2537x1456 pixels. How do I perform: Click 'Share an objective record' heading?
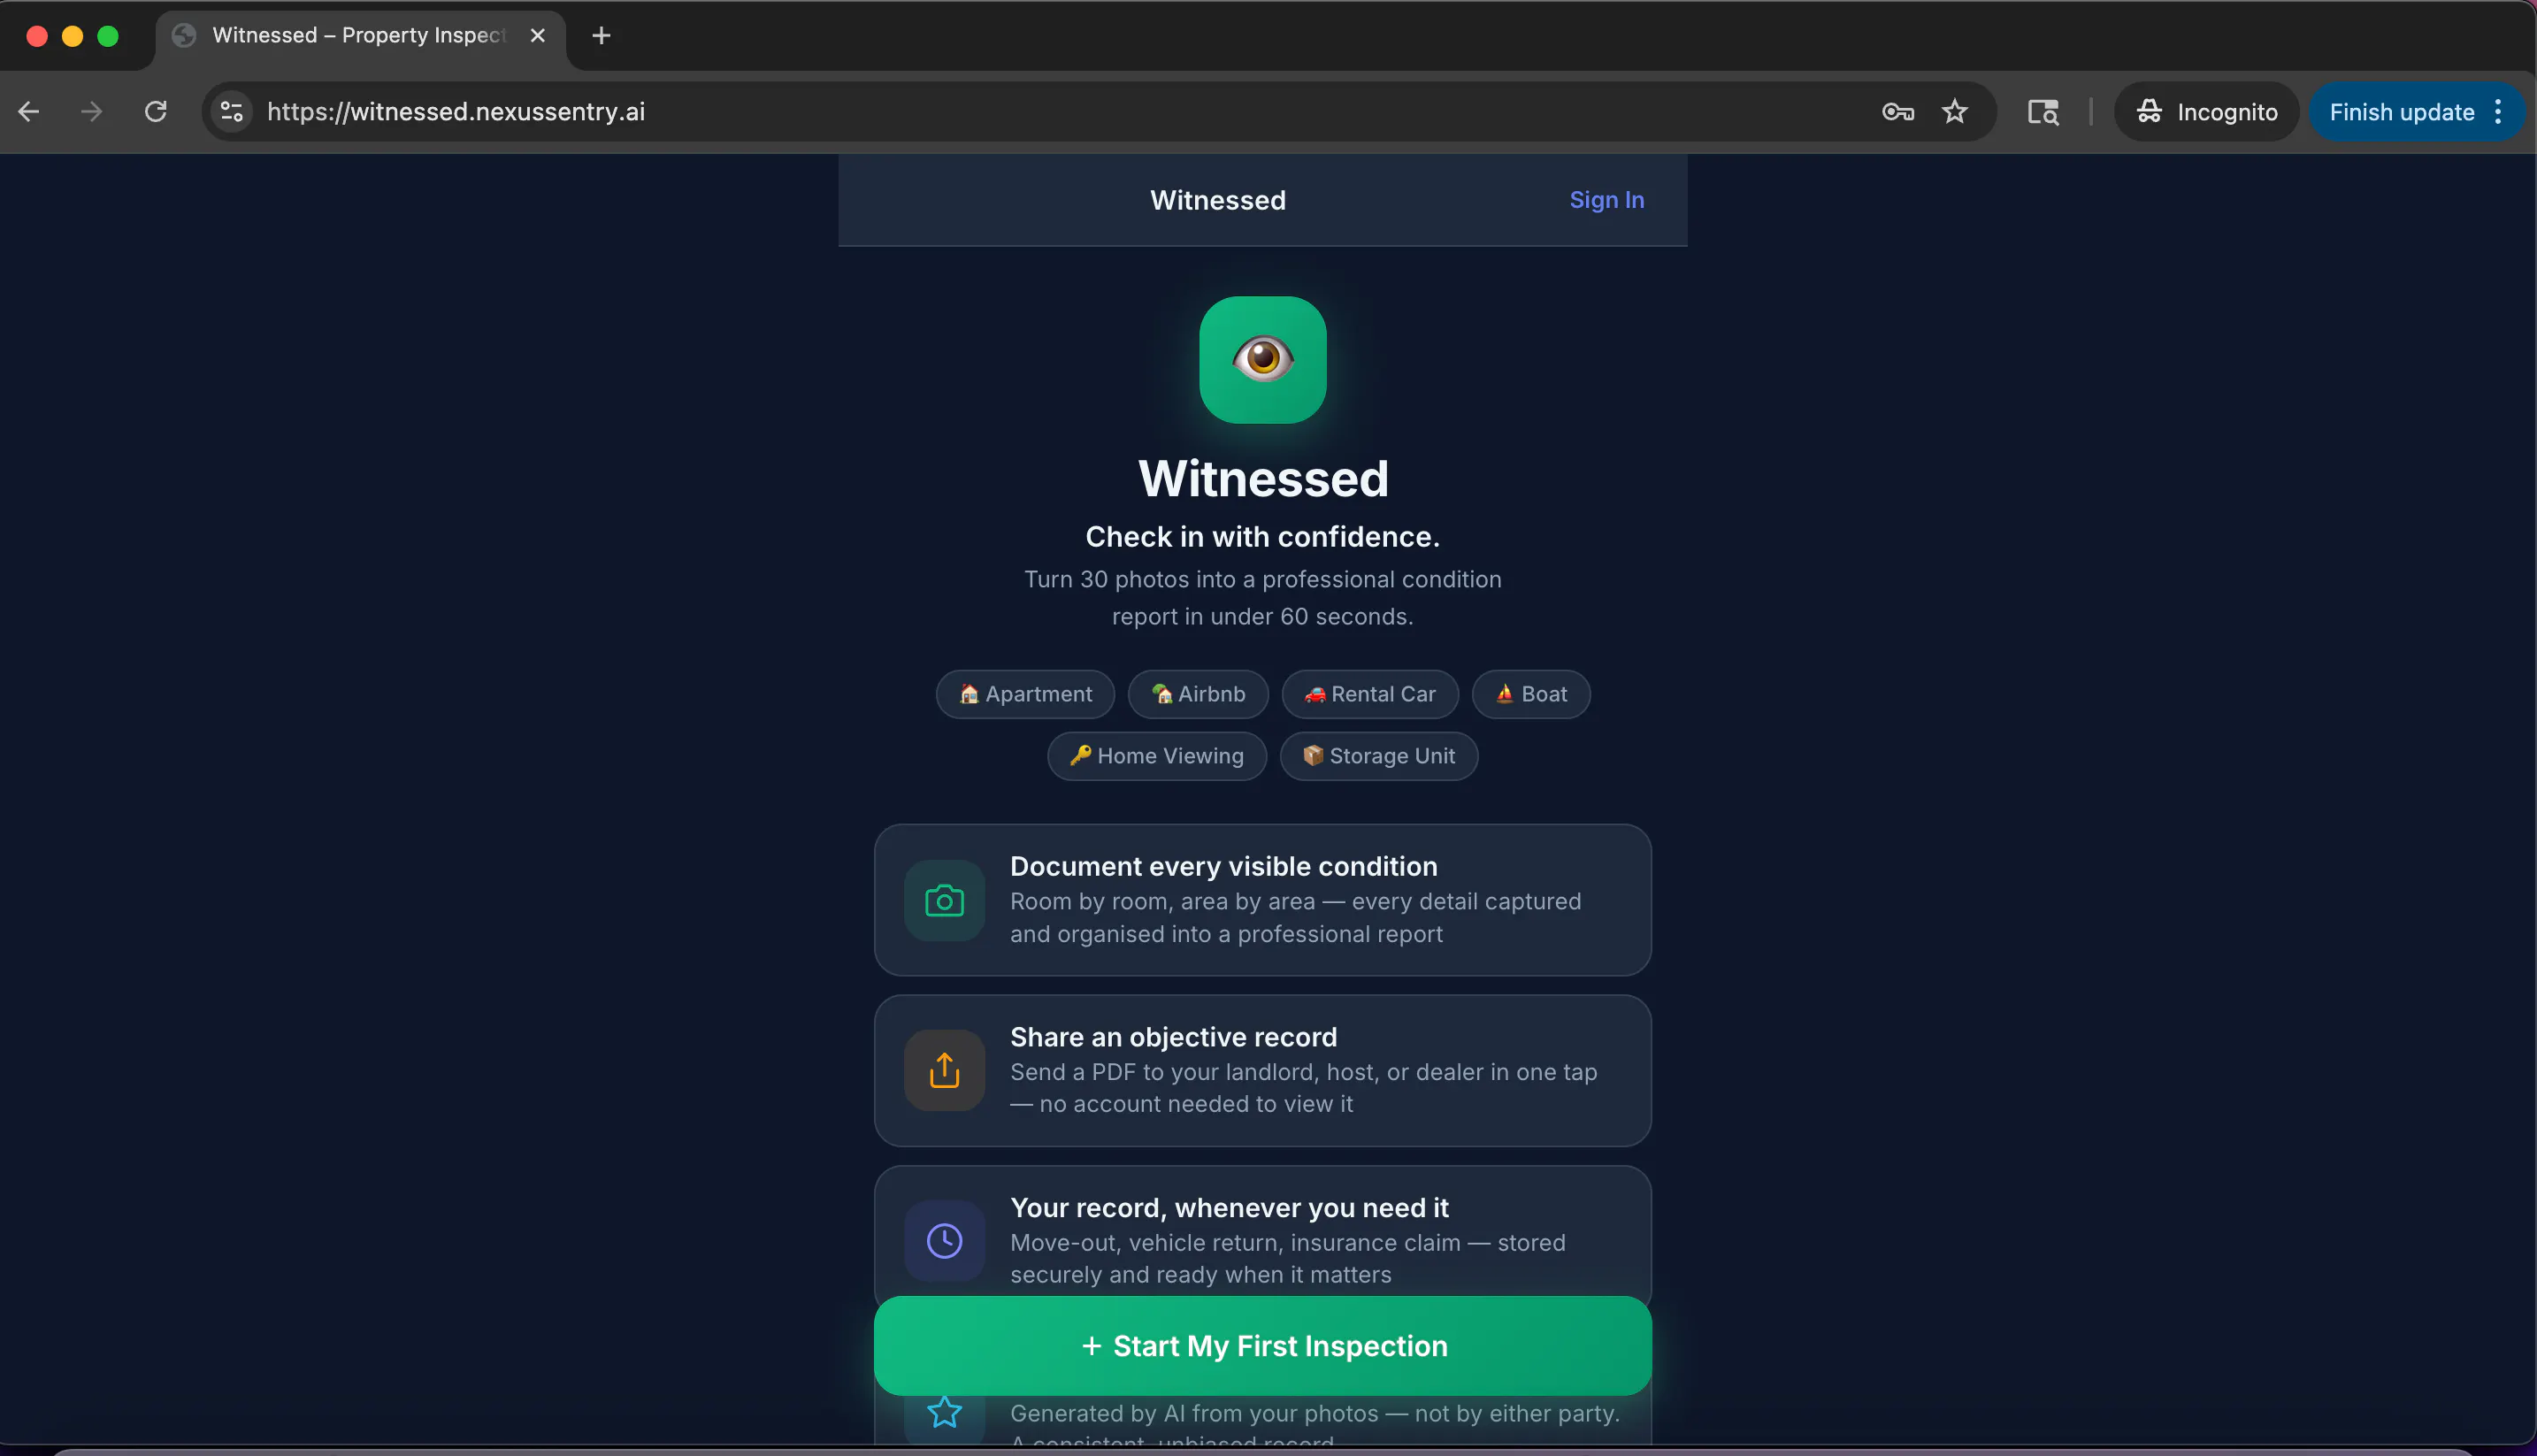1173,1037
